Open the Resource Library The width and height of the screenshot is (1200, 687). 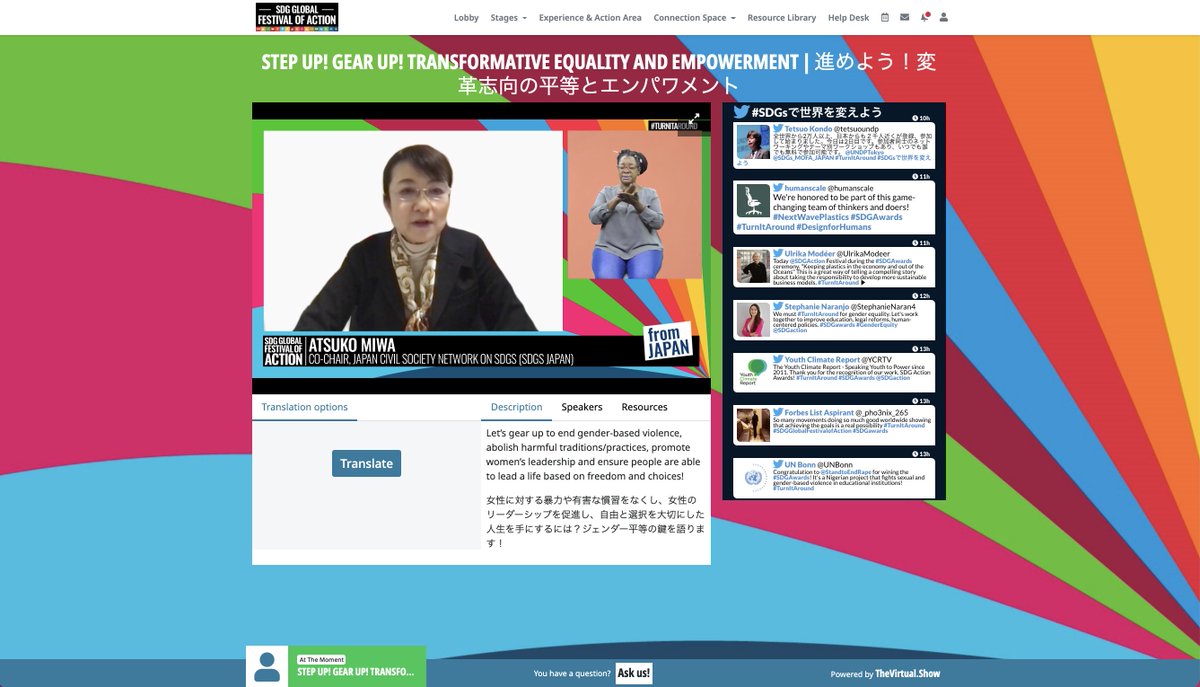pyautogui.click(x=781, y=18)
